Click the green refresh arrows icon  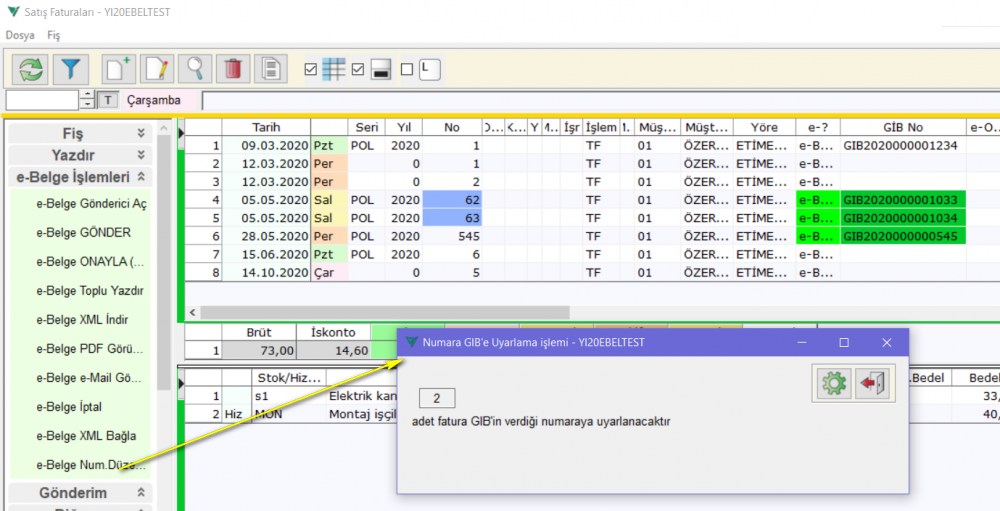[32, 69]
